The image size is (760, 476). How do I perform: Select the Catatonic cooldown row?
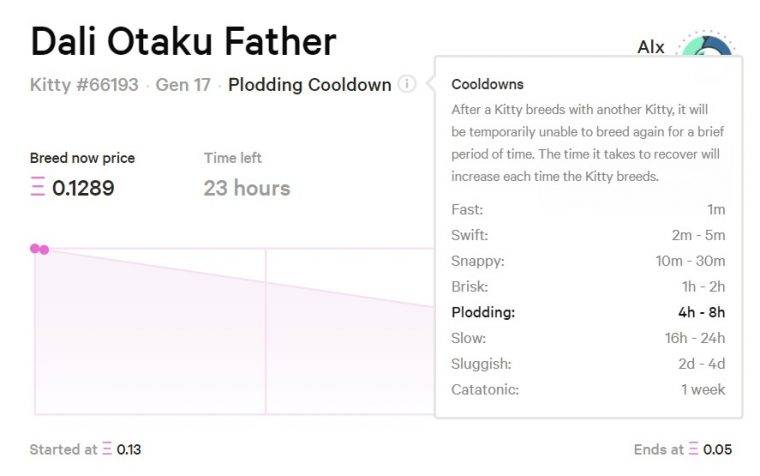588,389
